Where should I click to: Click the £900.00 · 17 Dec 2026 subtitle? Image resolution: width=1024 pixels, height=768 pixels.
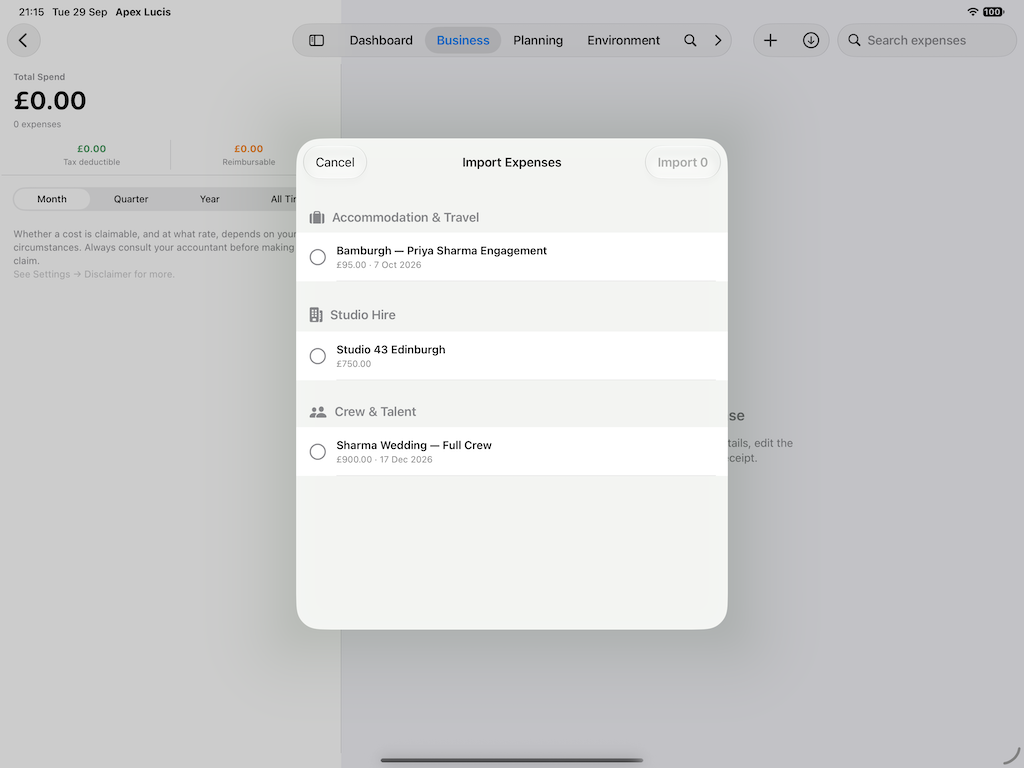click(x=384, y=460)
